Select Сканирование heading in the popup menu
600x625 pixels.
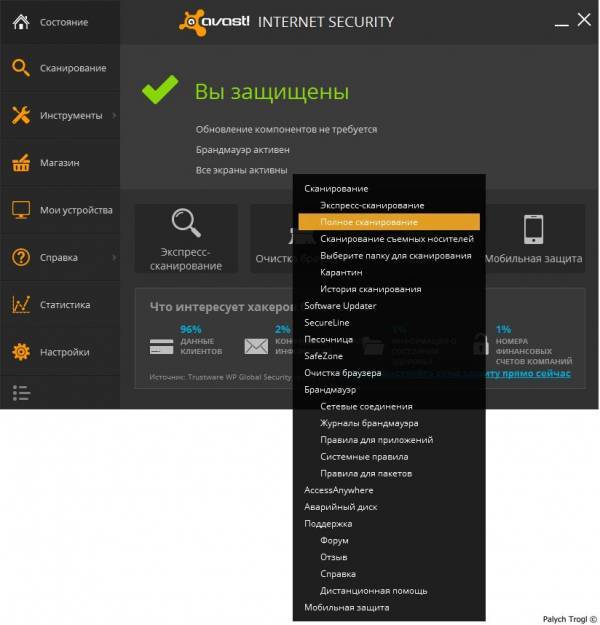336,189
